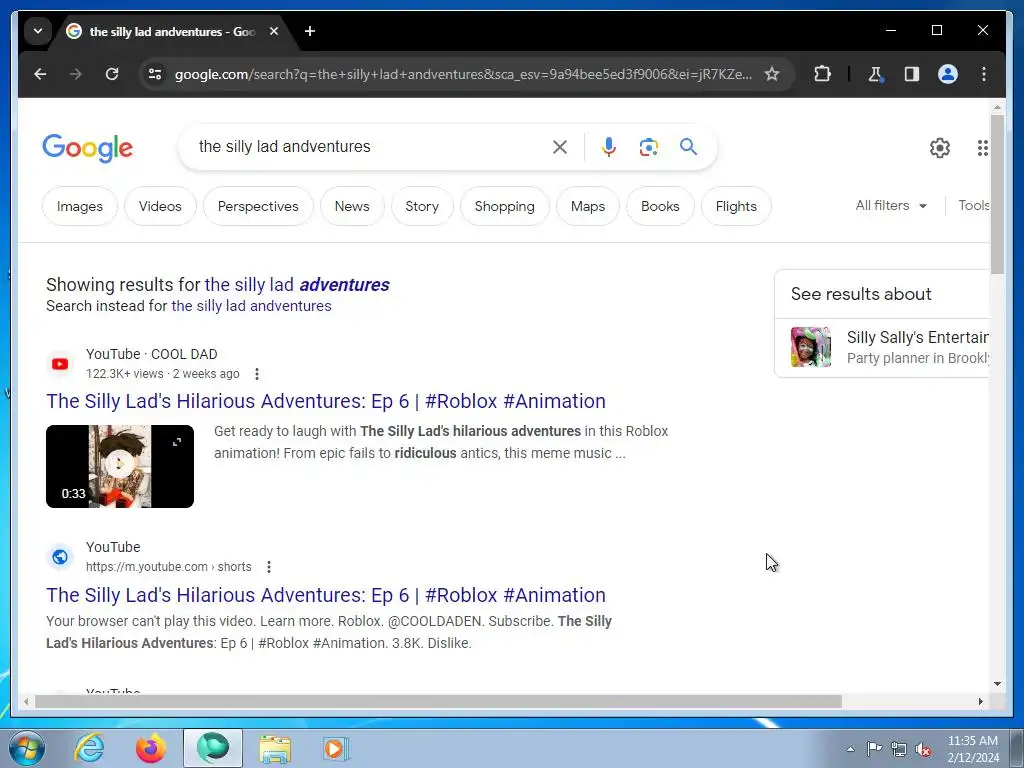This screenshot has width=1024, height=768.
Task: Switch to News results
Action: coord(352,206)
